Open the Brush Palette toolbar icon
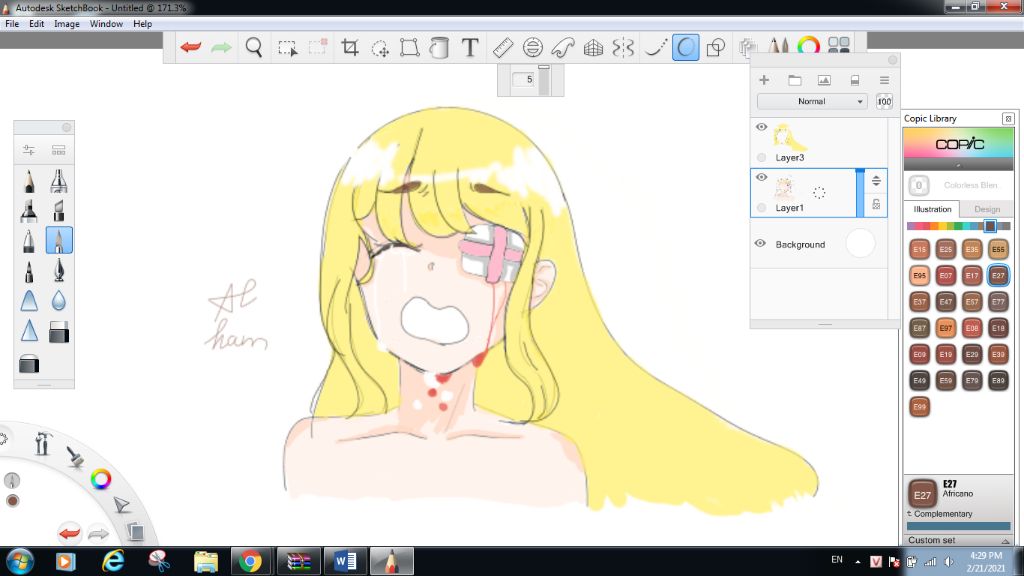The image size is (1024, 576). tap(778, 46)
